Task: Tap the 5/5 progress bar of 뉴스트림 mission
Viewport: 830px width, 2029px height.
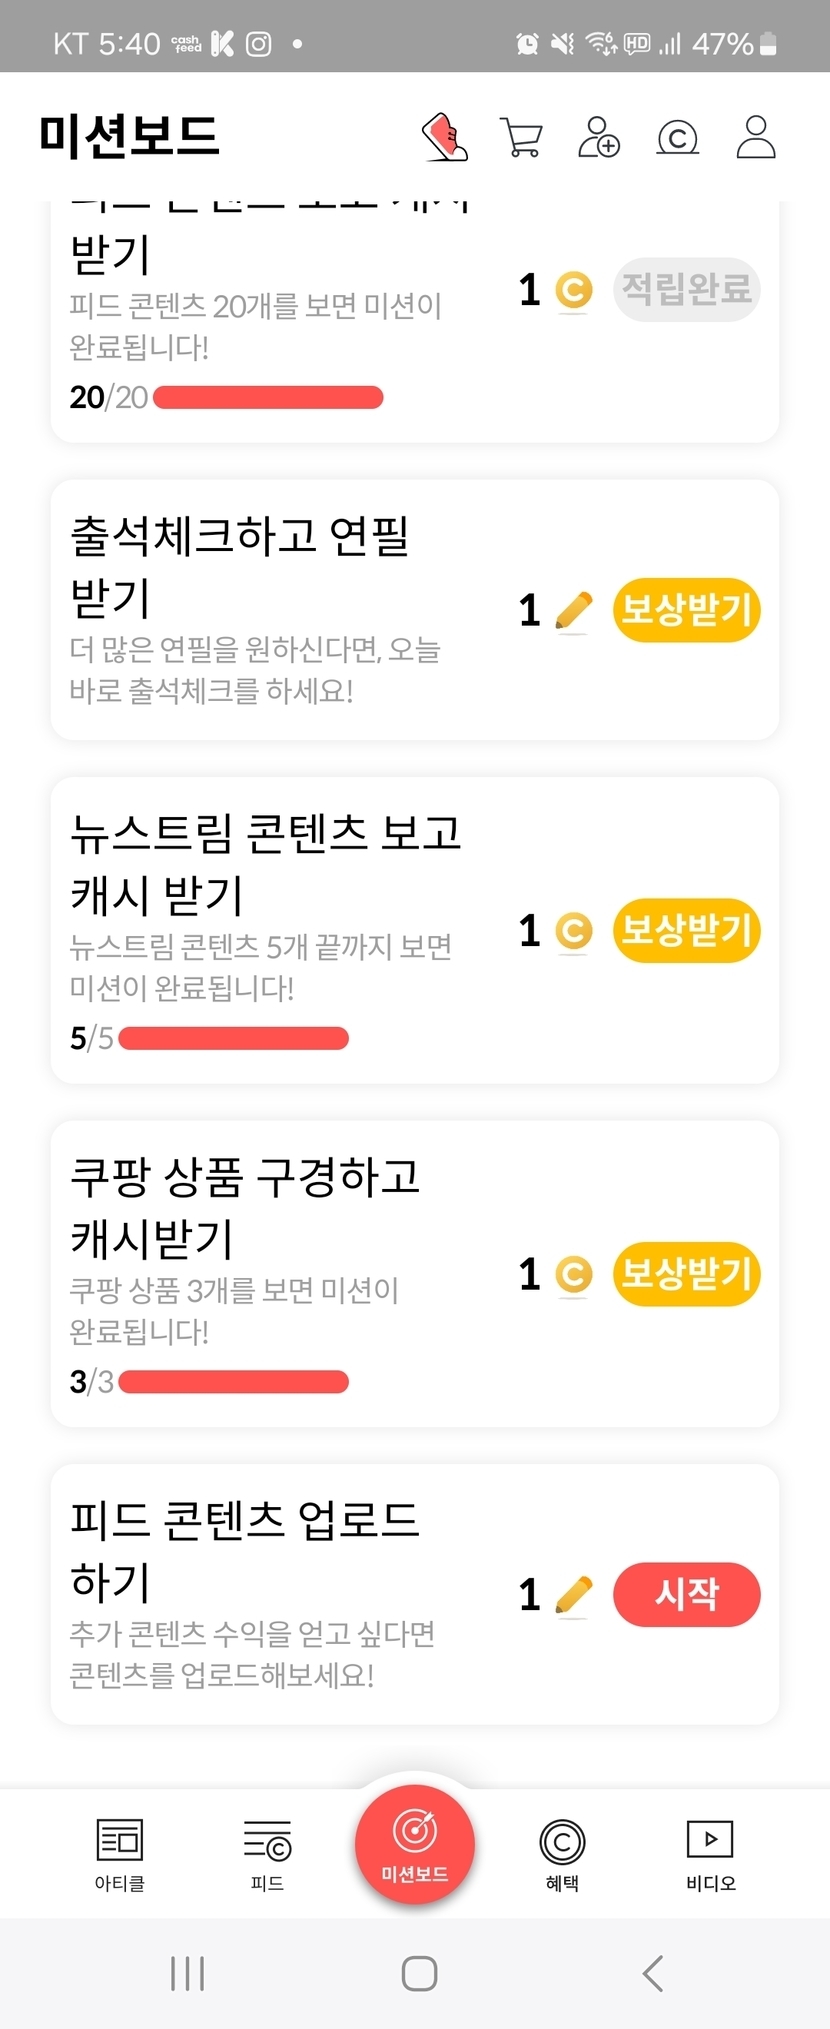Action: 233,1039
